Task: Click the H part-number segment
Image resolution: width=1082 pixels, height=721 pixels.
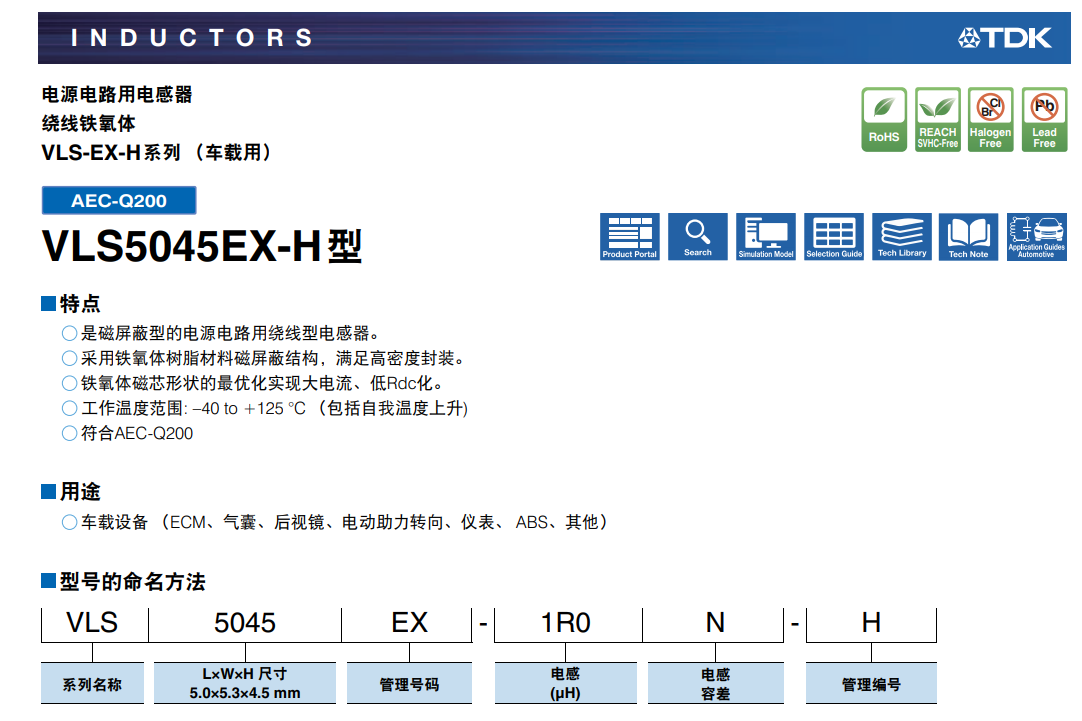Action: 872,623
